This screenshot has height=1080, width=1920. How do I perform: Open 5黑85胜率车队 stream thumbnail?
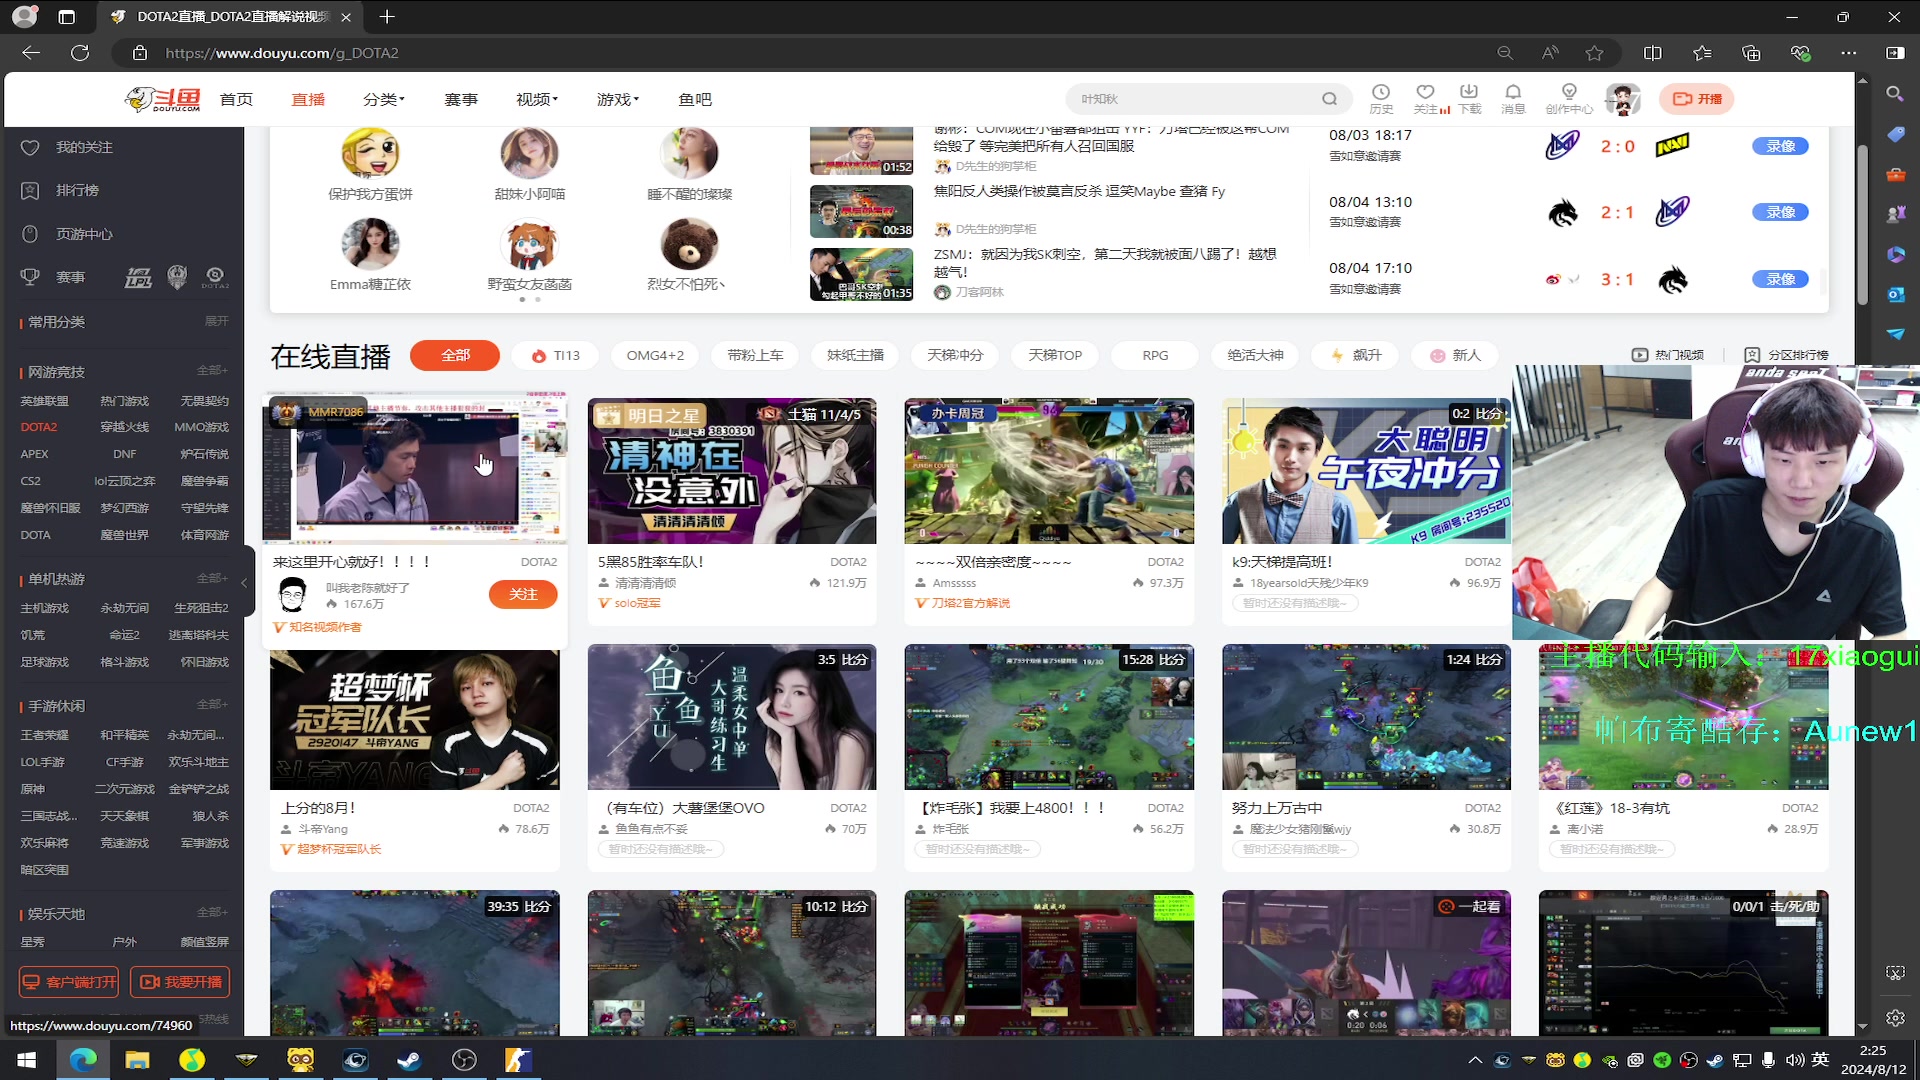732,471
